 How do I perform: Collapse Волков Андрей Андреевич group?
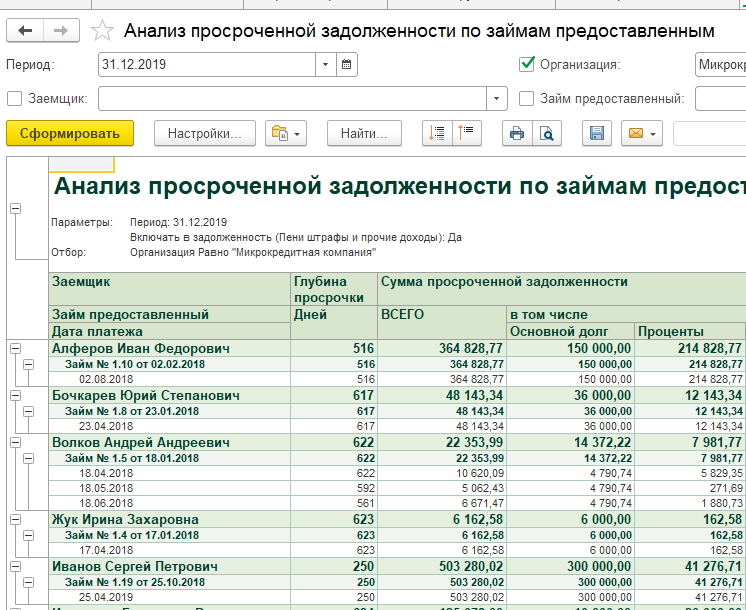coord(16,443)
